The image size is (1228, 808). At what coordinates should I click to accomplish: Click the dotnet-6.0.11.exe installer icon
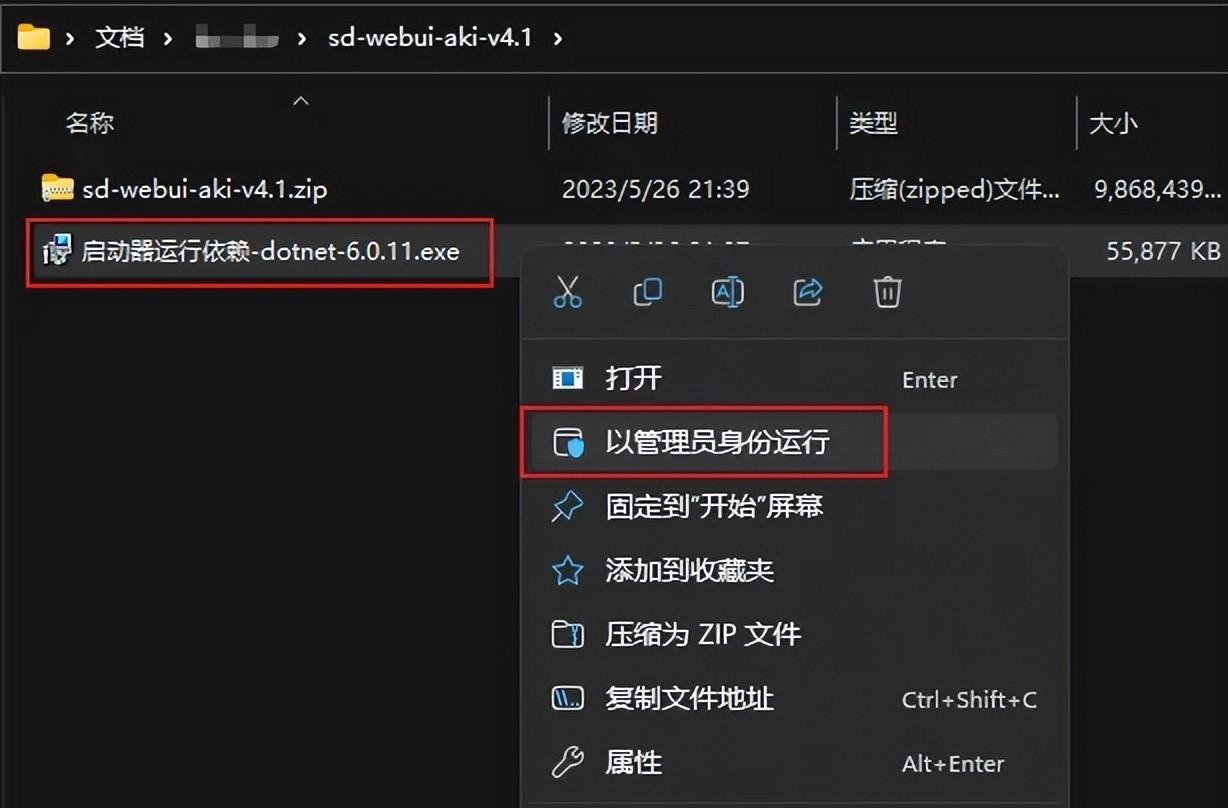57,250
